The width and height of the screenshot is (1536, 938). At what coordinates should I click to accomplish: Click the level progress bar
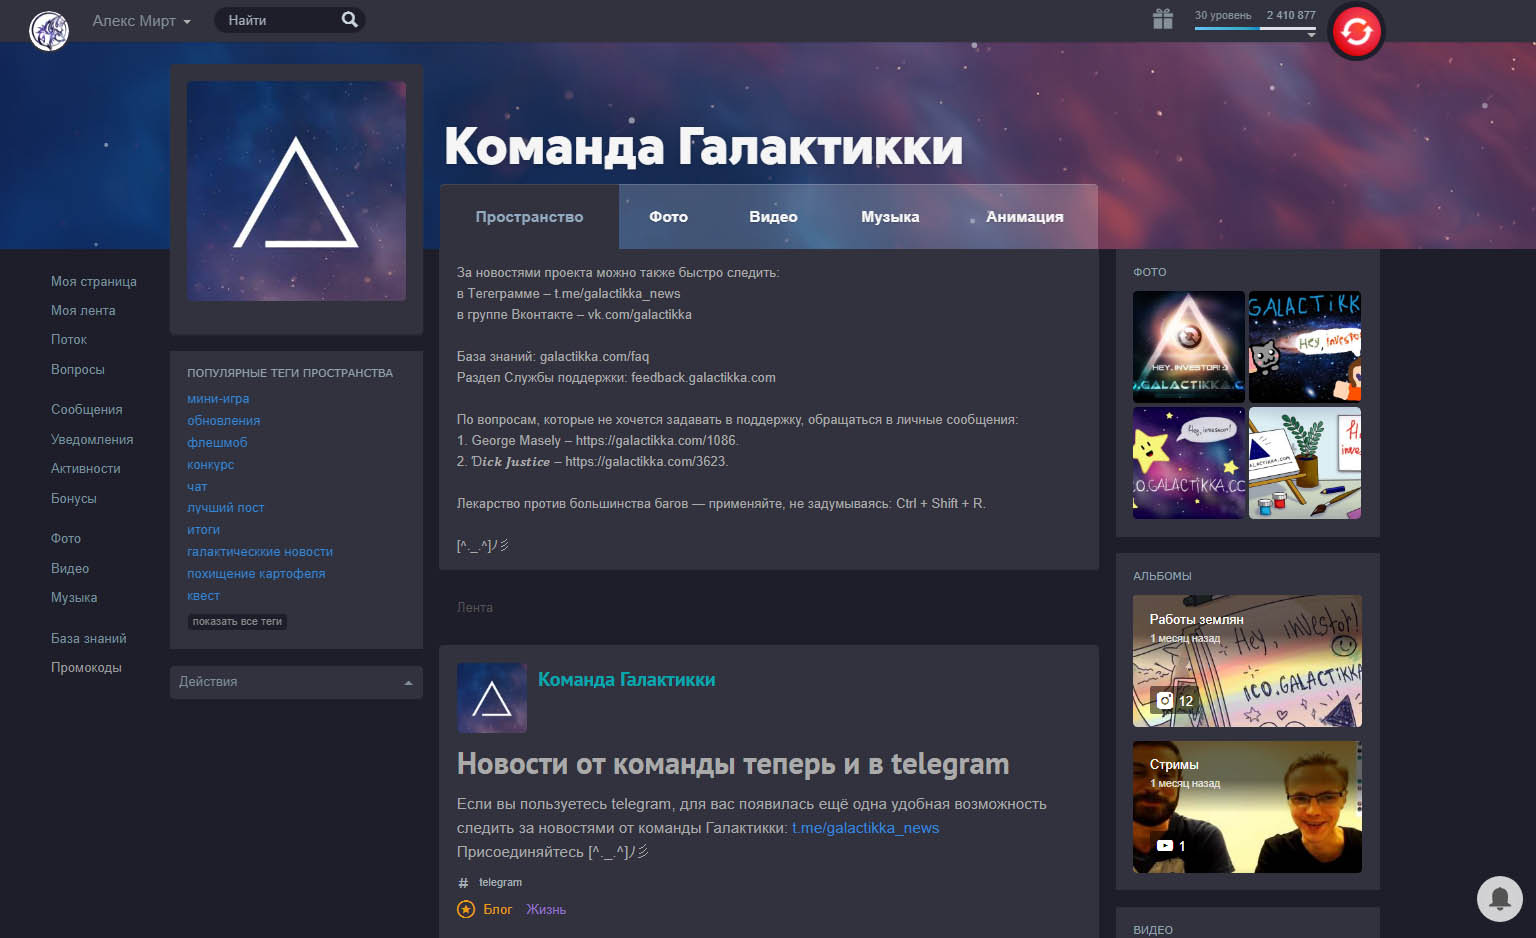1255,28
